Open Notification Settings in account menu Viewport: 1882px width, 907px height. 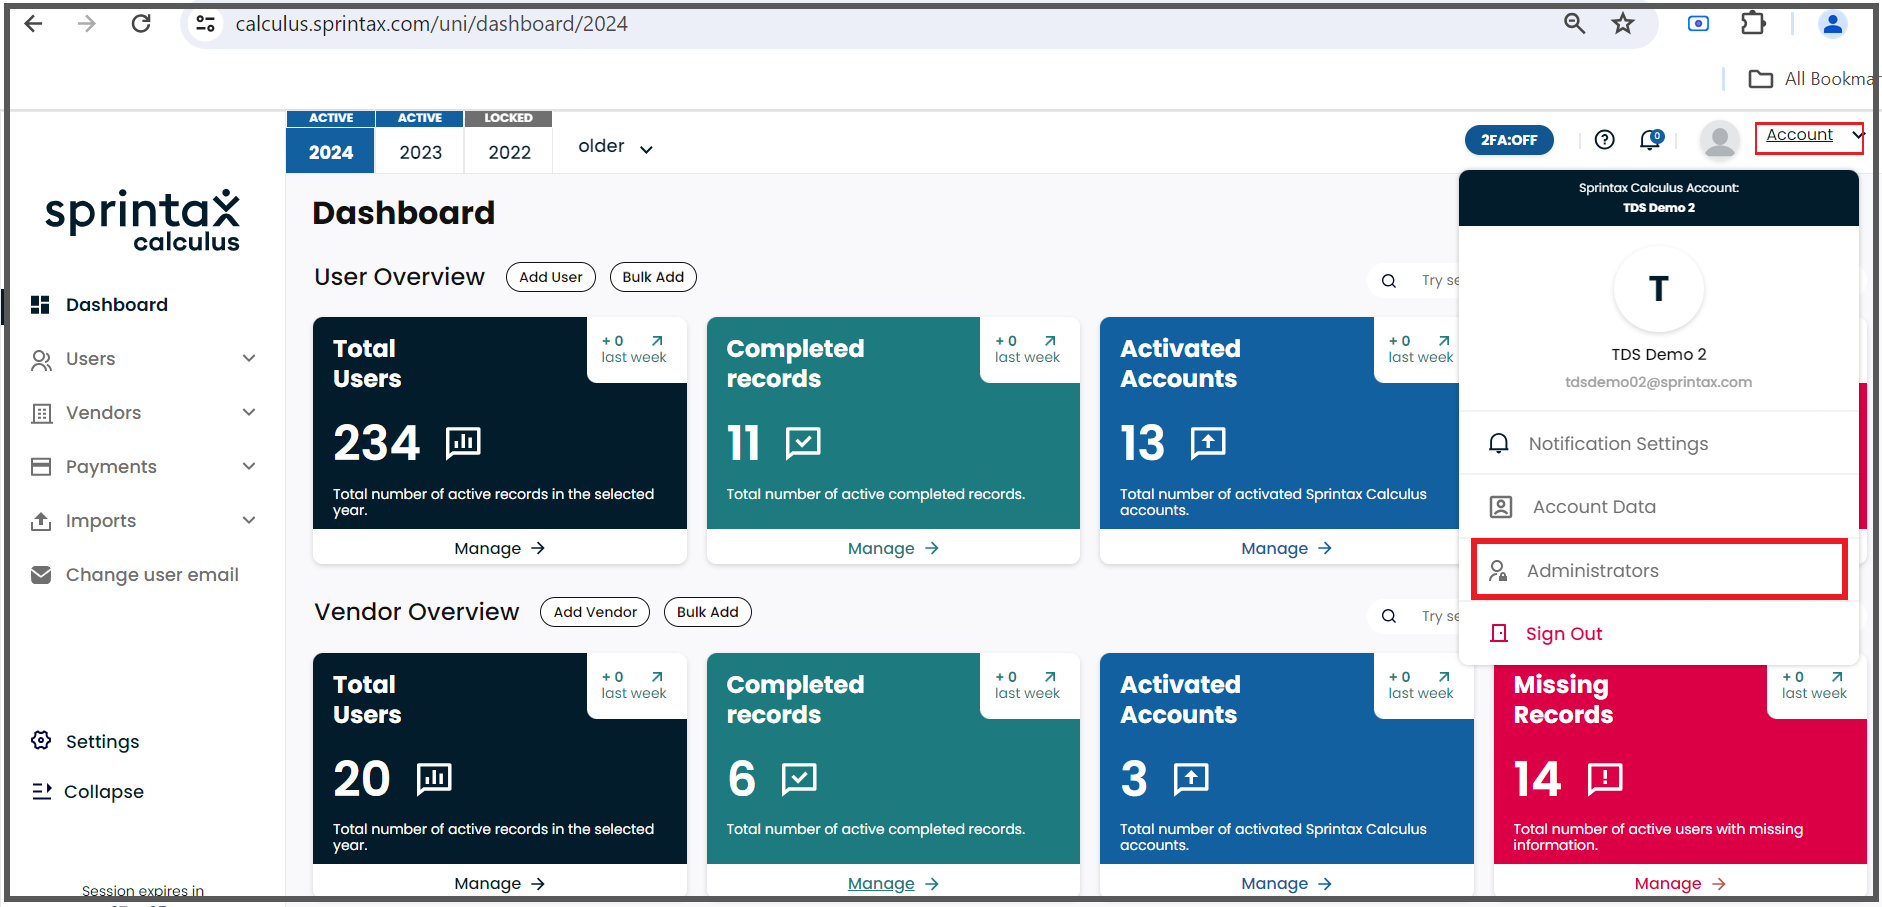[1659, 443]
